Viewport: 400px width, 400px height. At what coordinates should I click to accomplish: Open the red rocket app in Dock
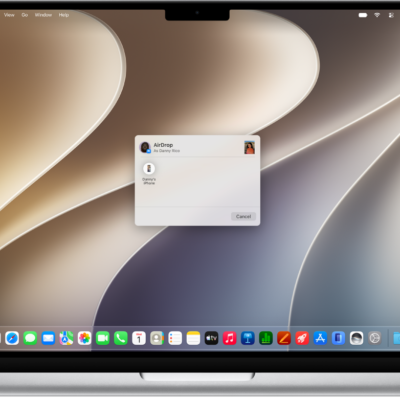pyautogui.click(x=302, y=338)
